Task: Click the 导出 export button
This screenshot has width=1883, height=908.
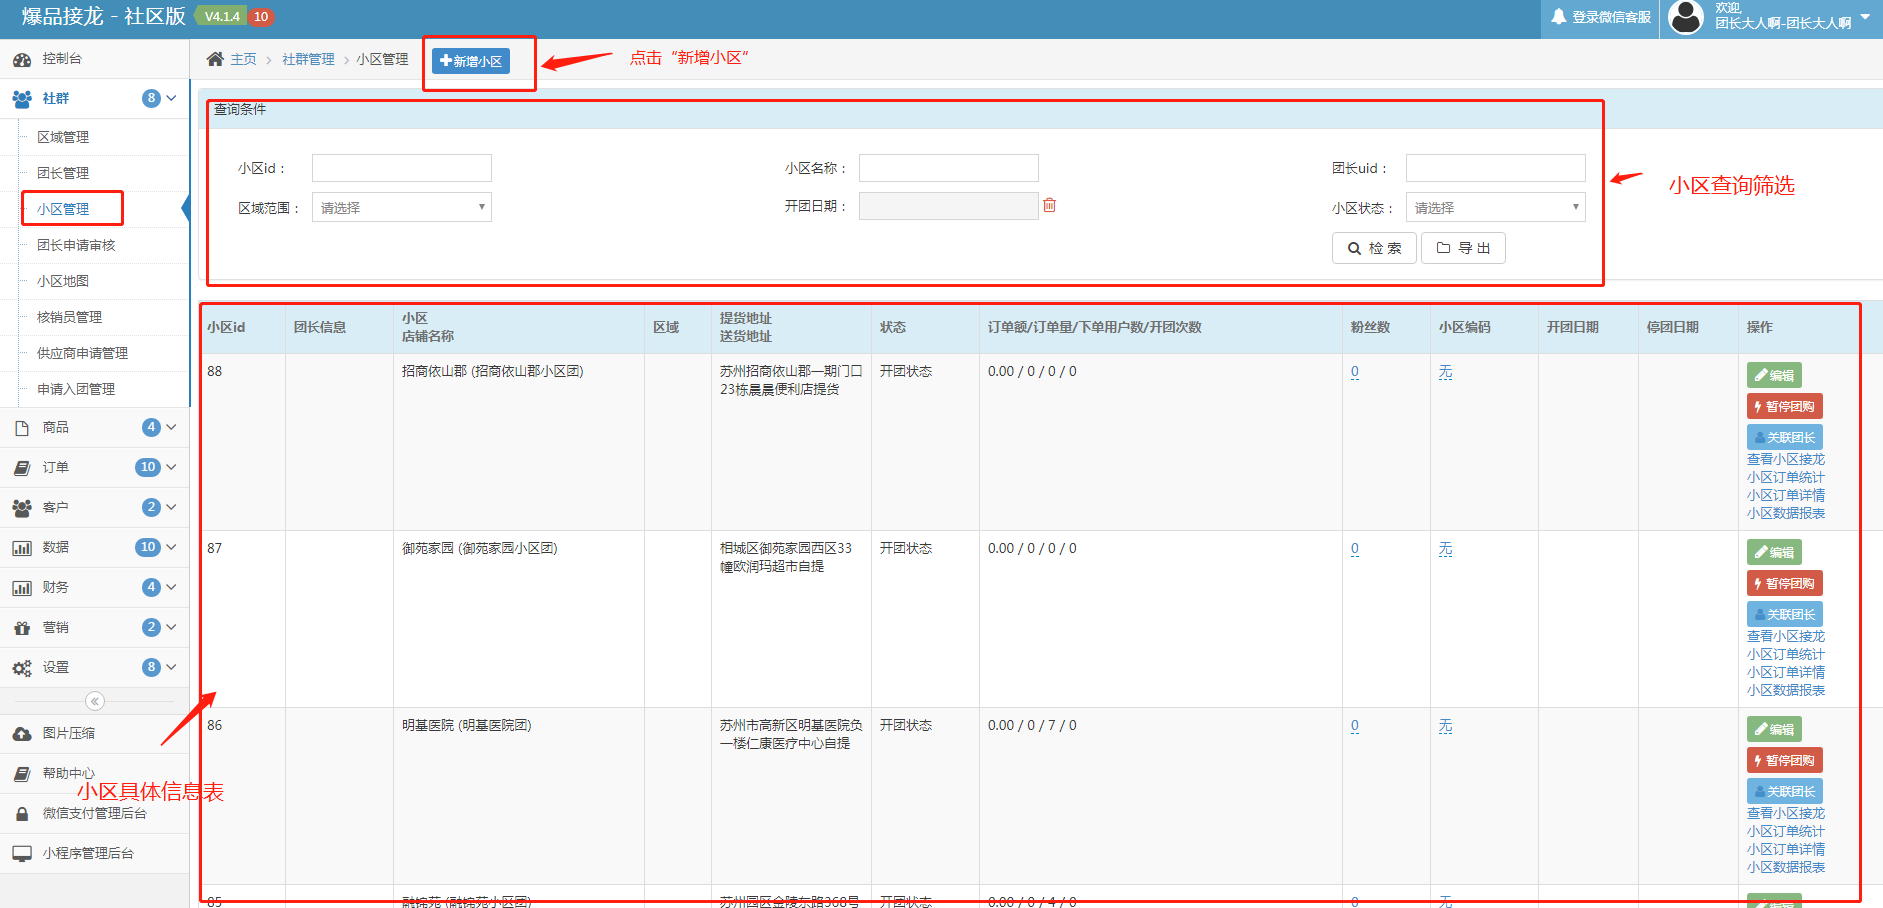Action: [1463, 248]
